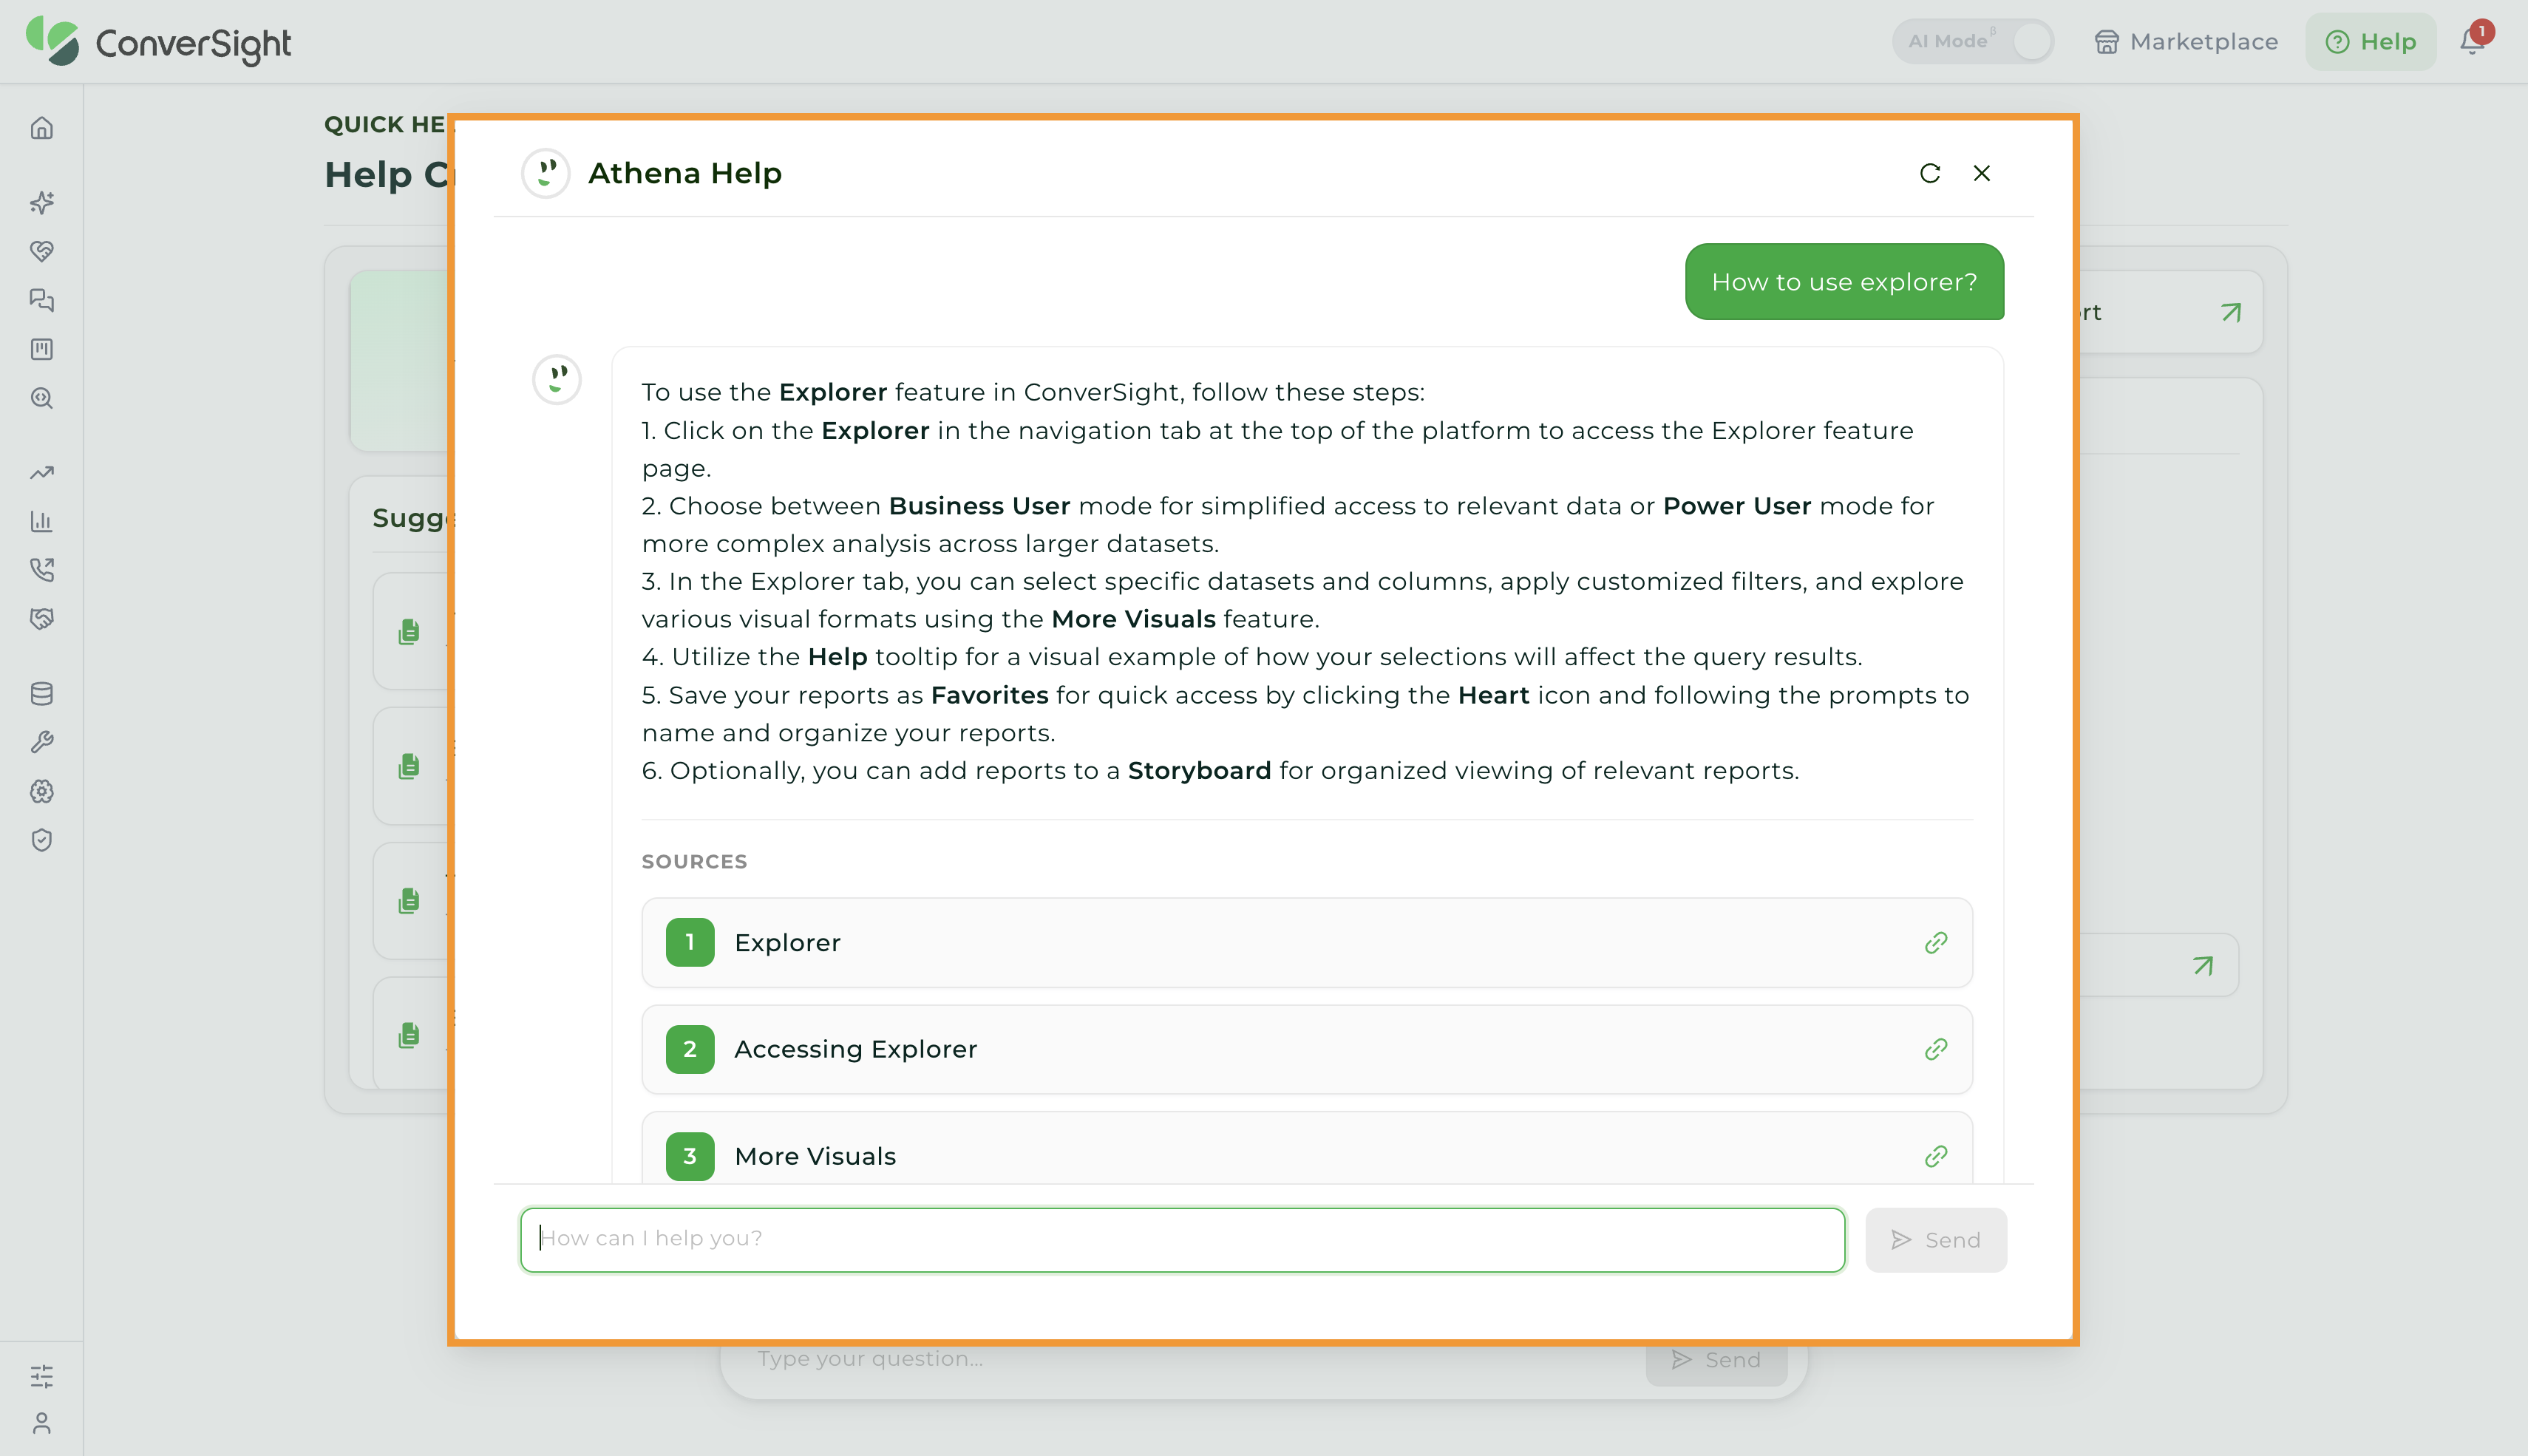Click the notifications bell icon
Image resolution: width=2528 pixels, height=1456 pixels.
2472,41
